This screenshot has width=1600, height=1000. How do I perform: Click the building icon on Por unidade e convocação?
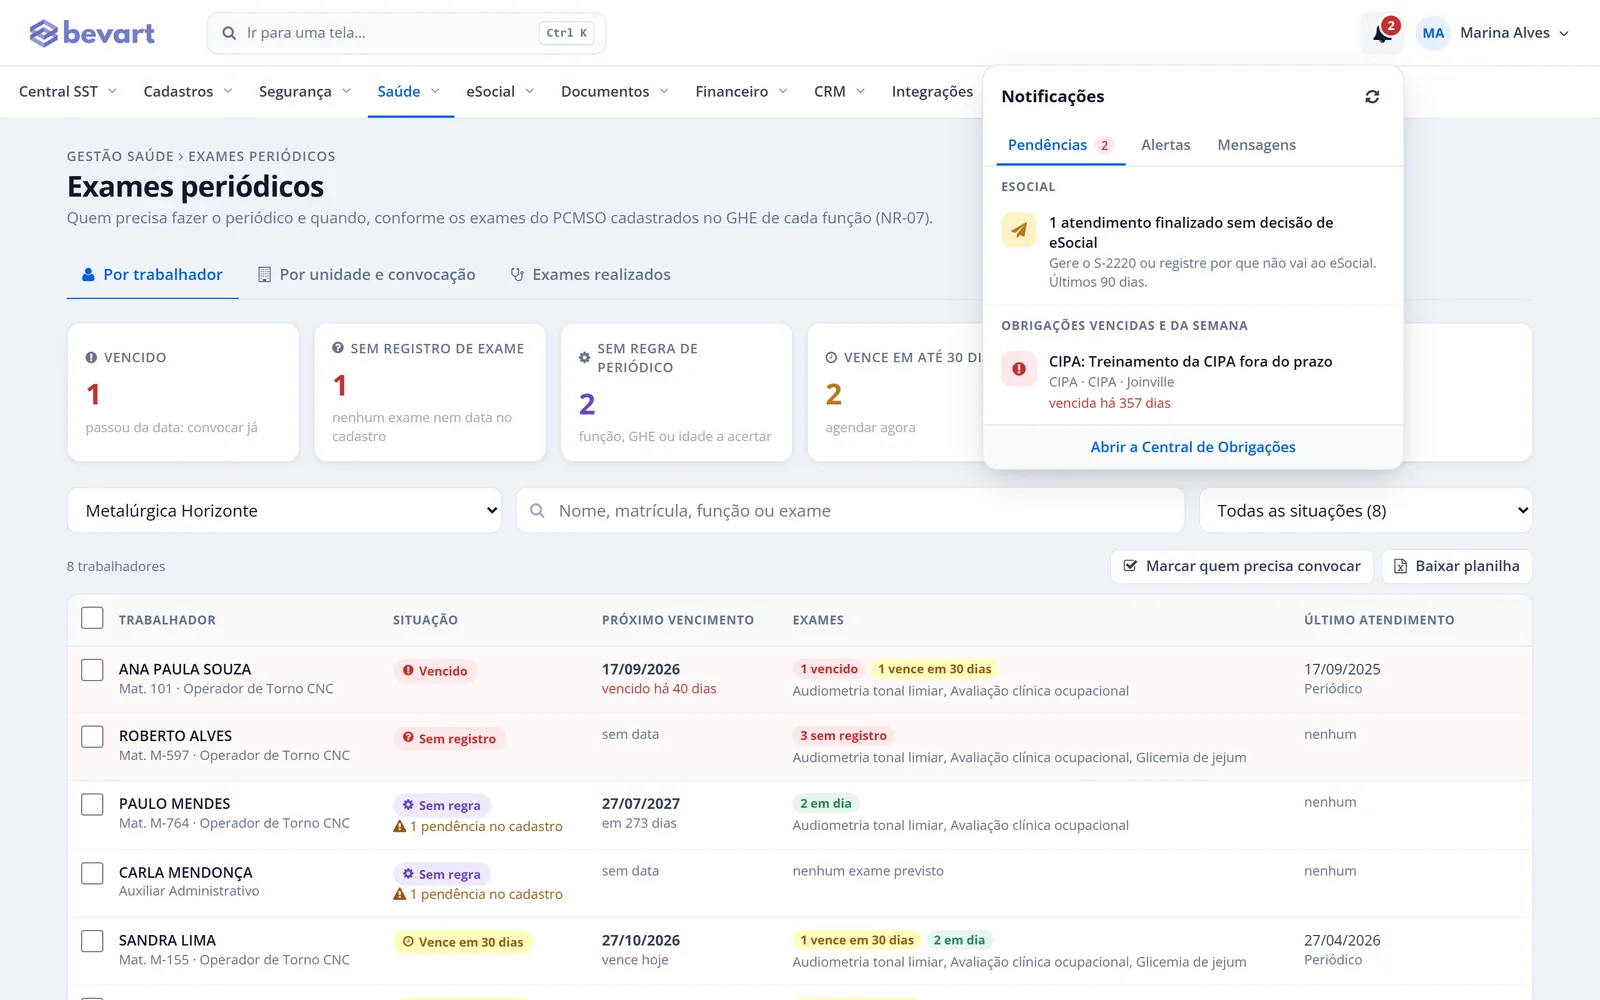click(265, 274)
